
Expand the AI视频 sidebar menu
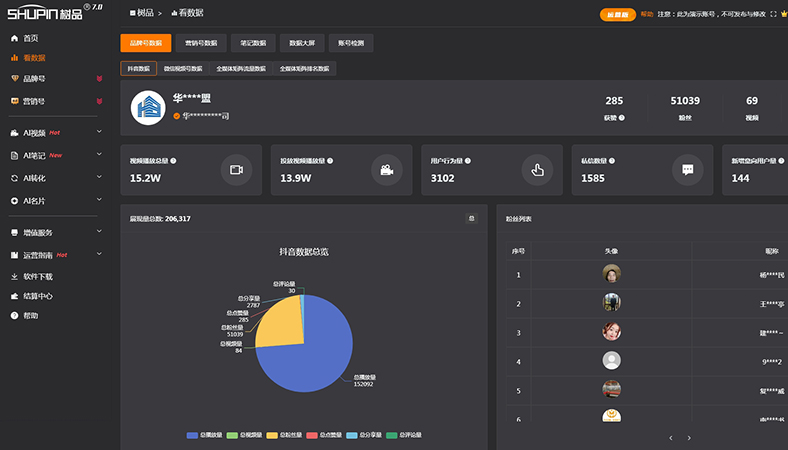[98, 132]
